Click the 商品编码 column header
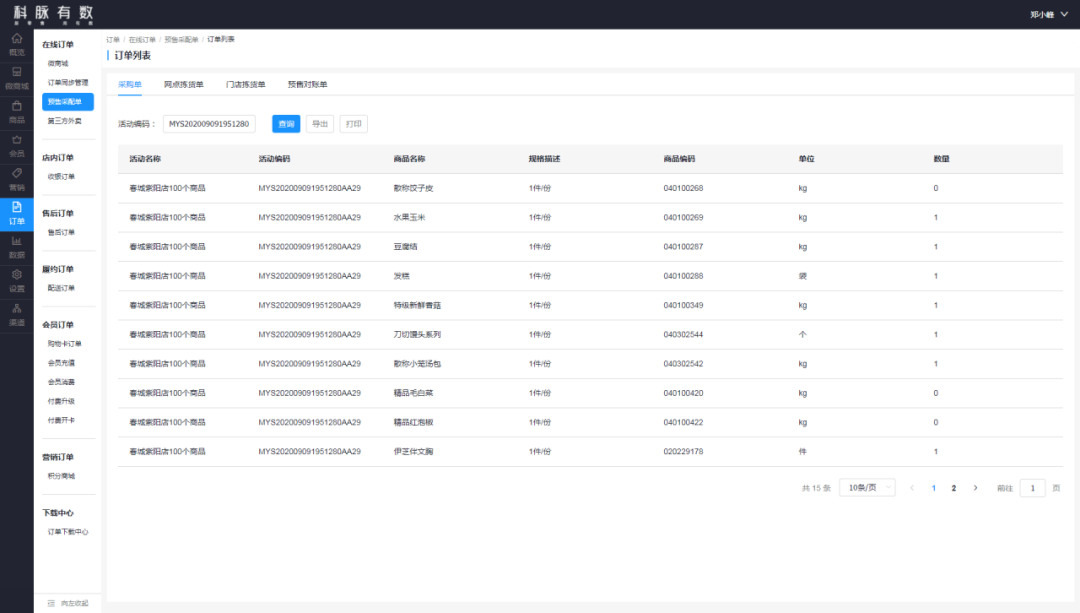The height and width of the screenshot is (613, 1080). (679, 159)
